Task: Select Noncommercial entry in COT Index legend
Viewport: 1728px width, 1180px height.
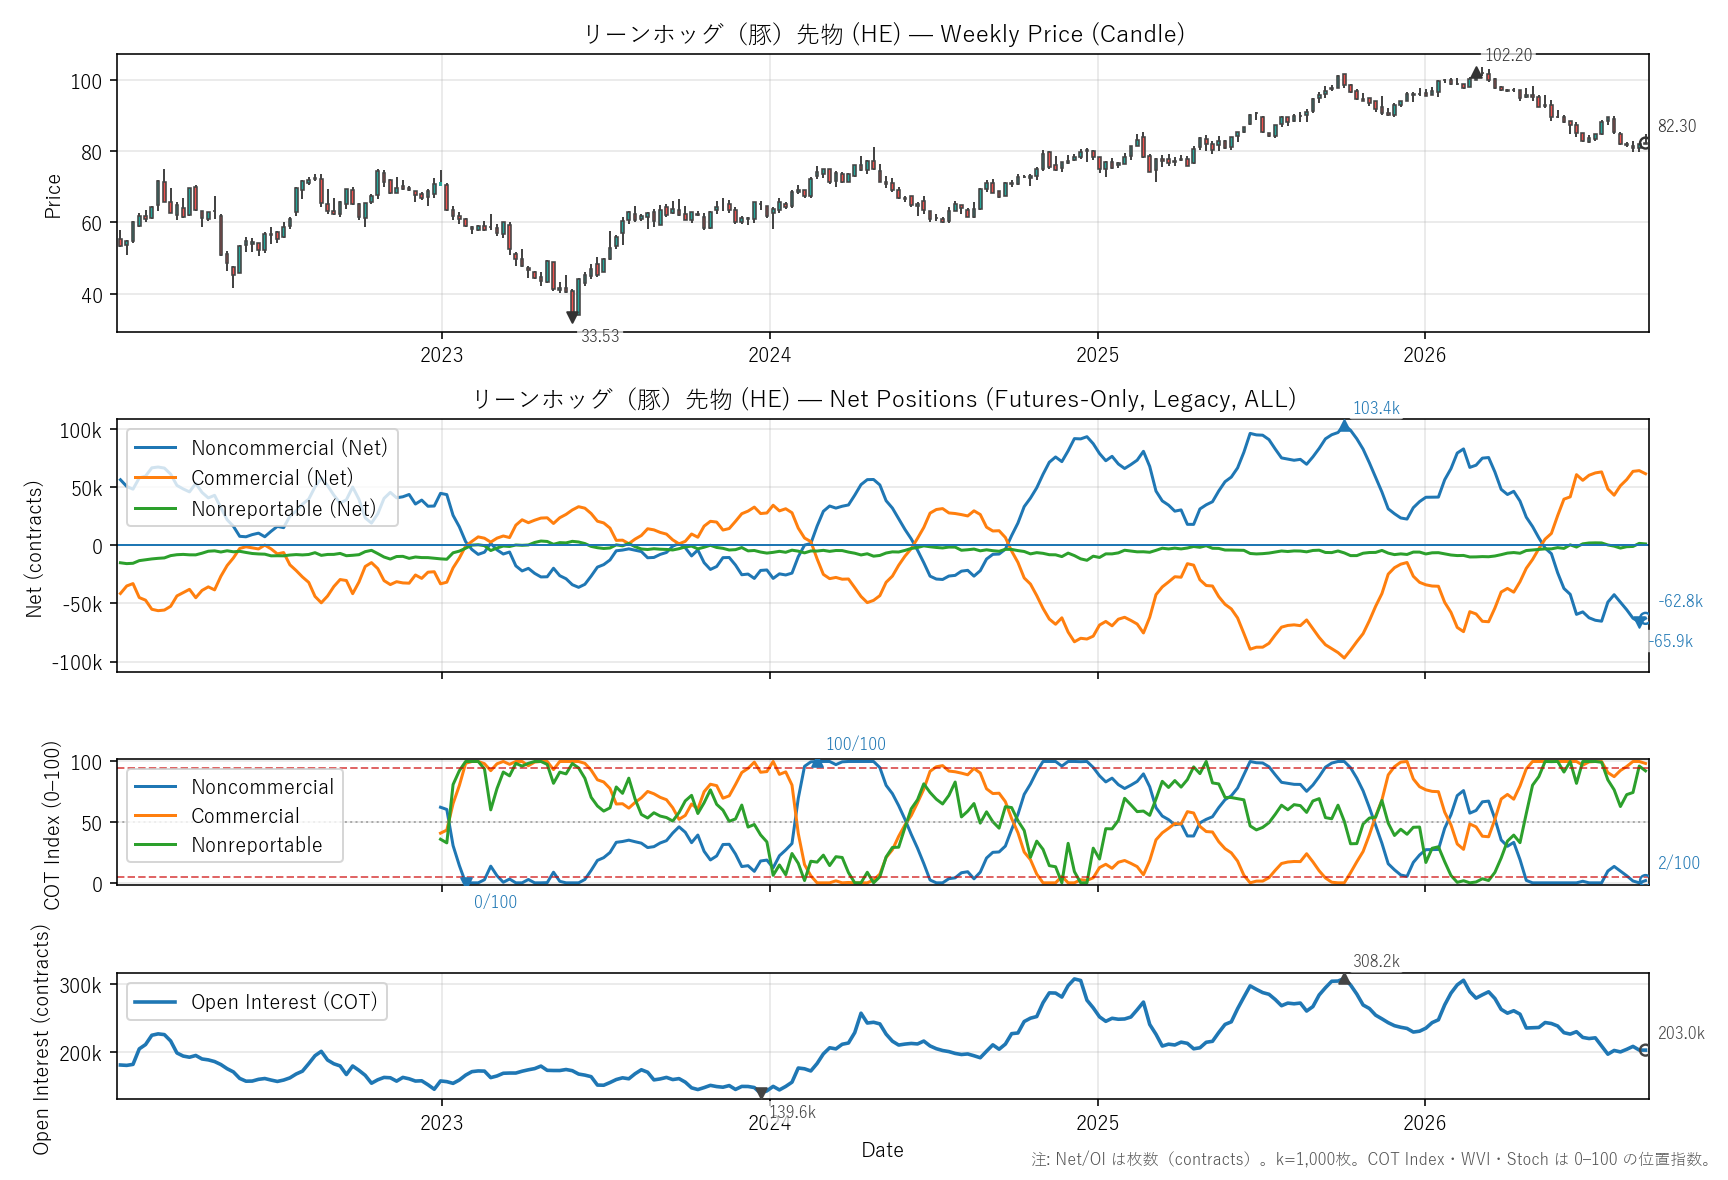Action: click(234, 787)
